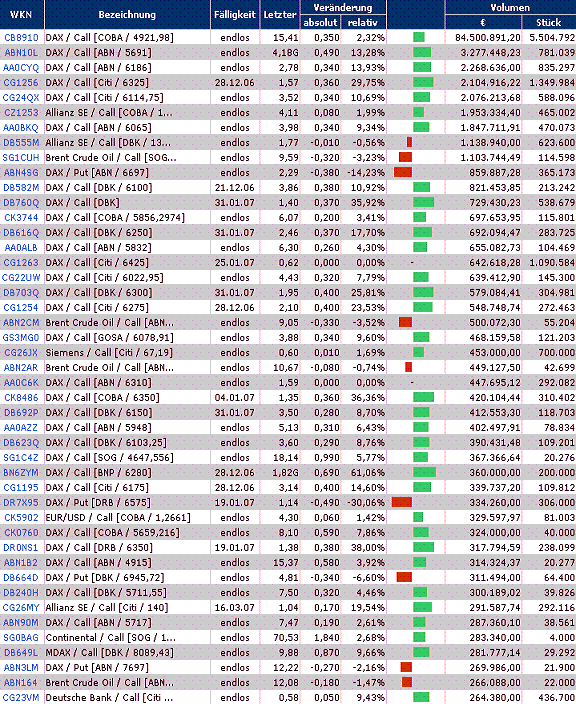The image size is (576, 704).
Task: Open WKN link CG26JX
Action: (21, 352)
